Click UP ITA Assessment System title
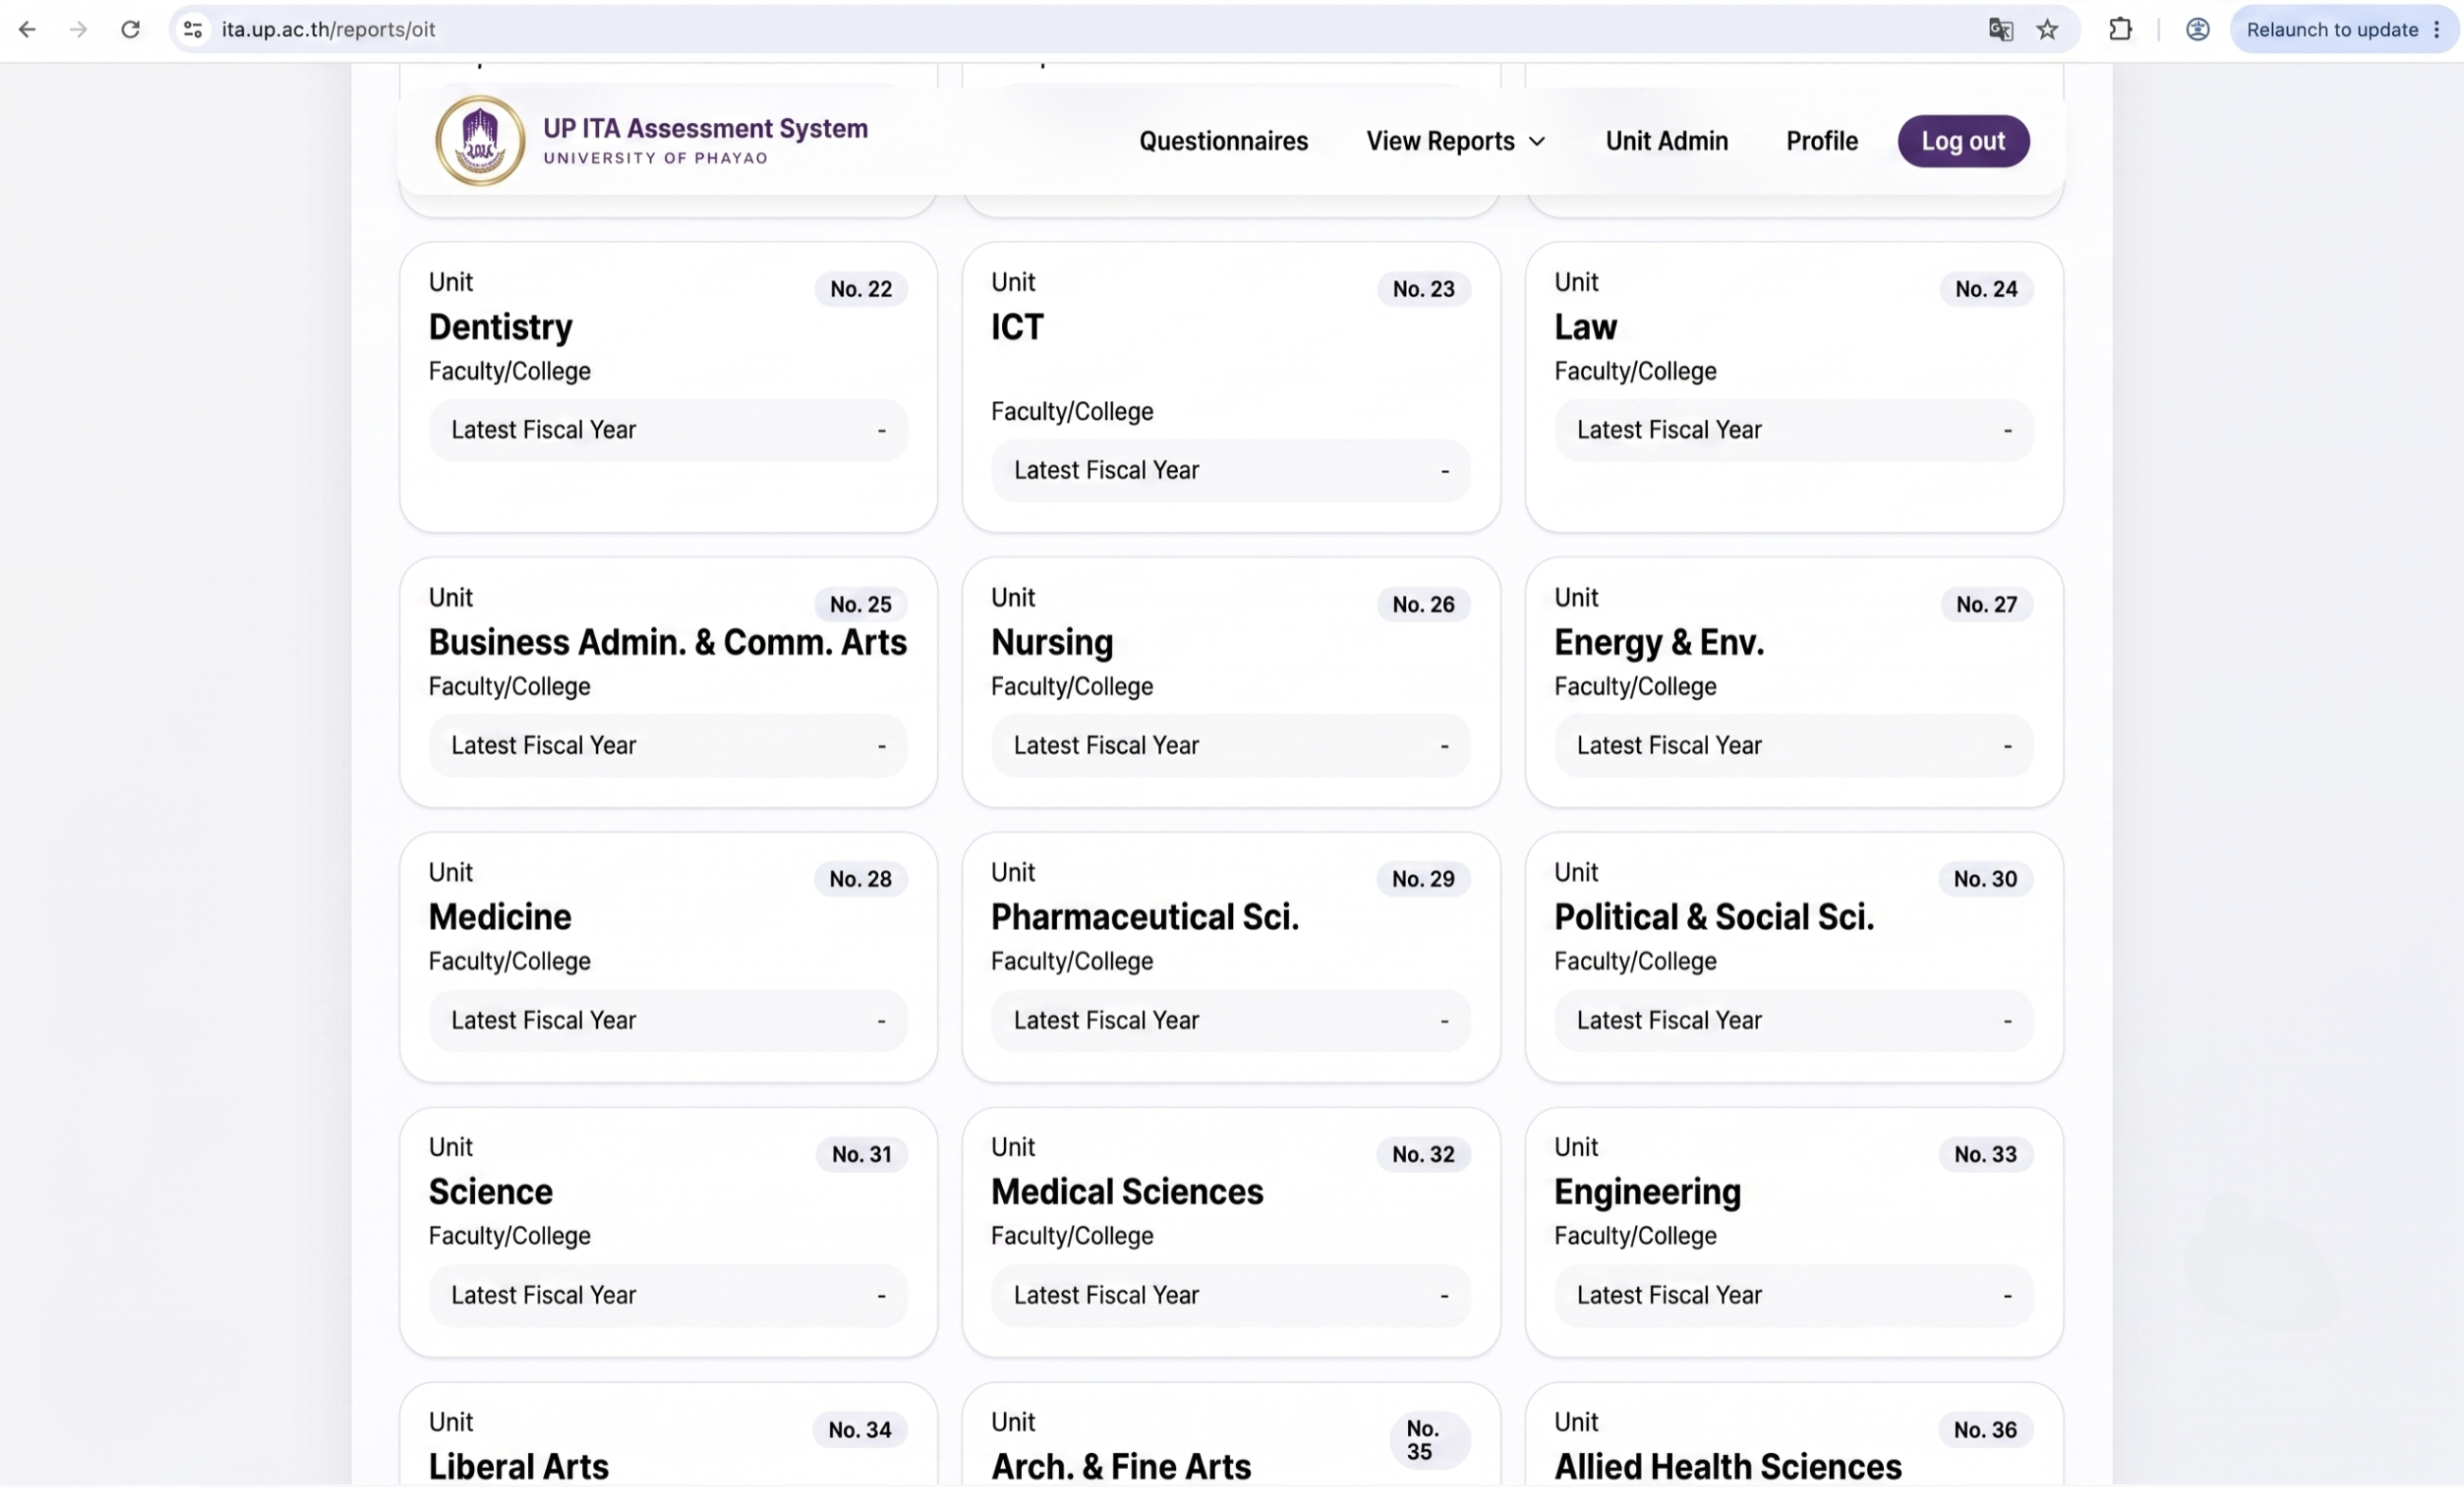Image resolution: width=2464 pixels, height=1487 pixels. click(x=705, y=128)
